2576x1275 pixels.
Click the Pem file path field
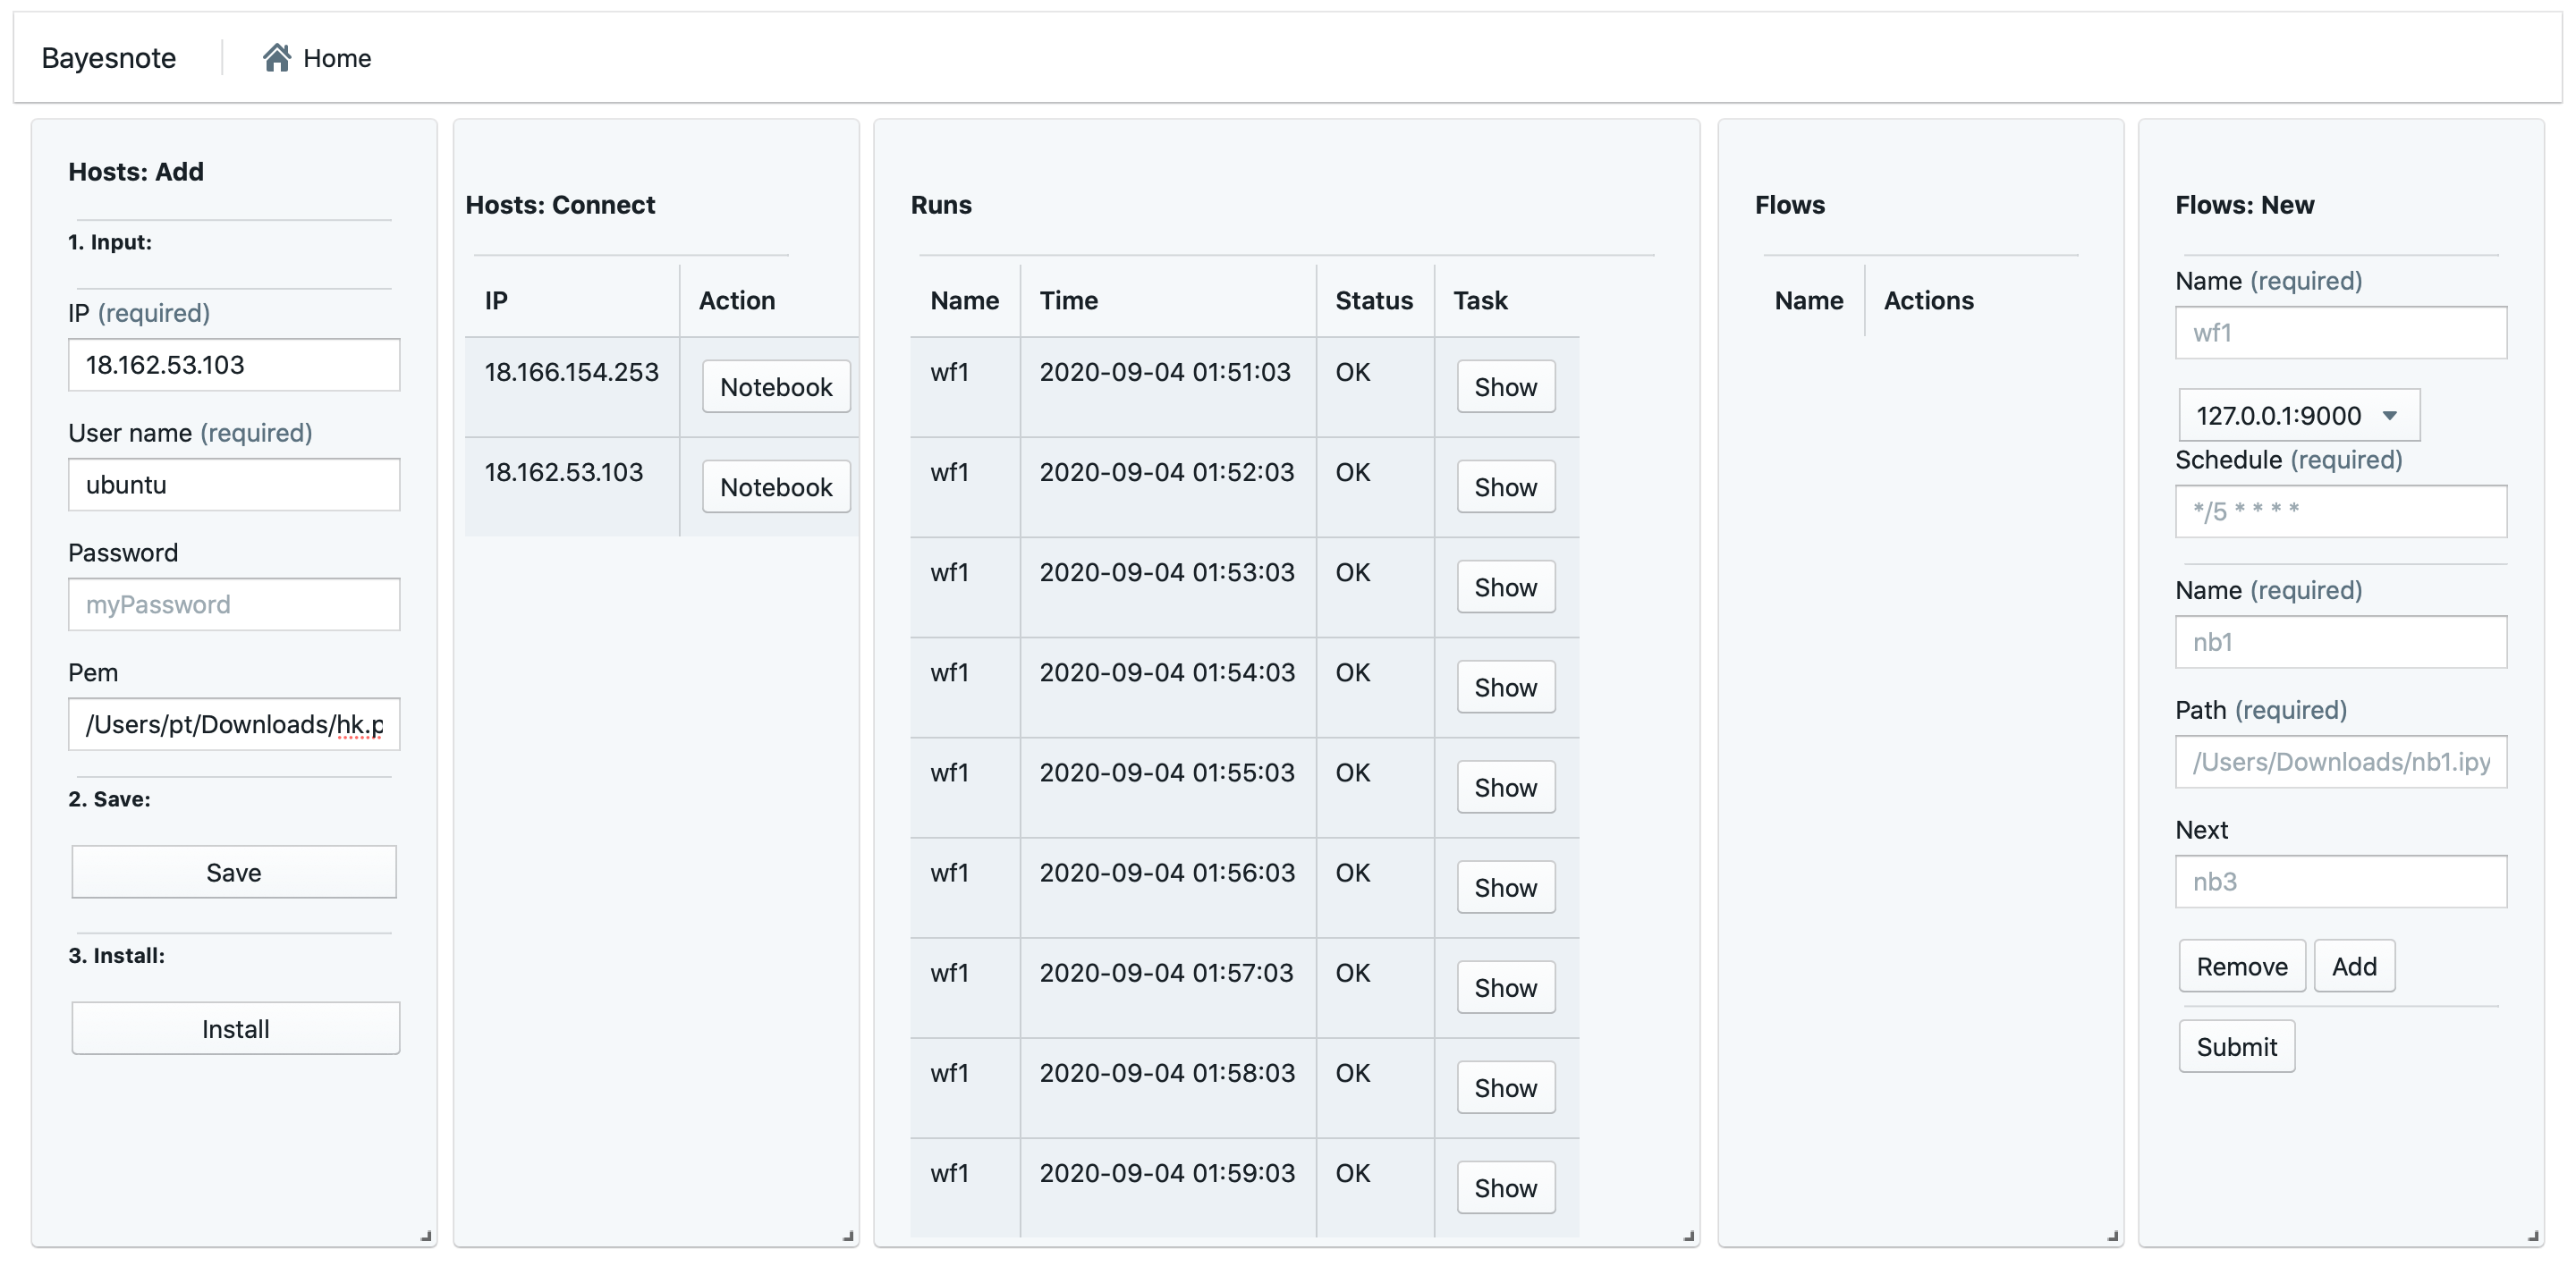(x=234, y=725)
